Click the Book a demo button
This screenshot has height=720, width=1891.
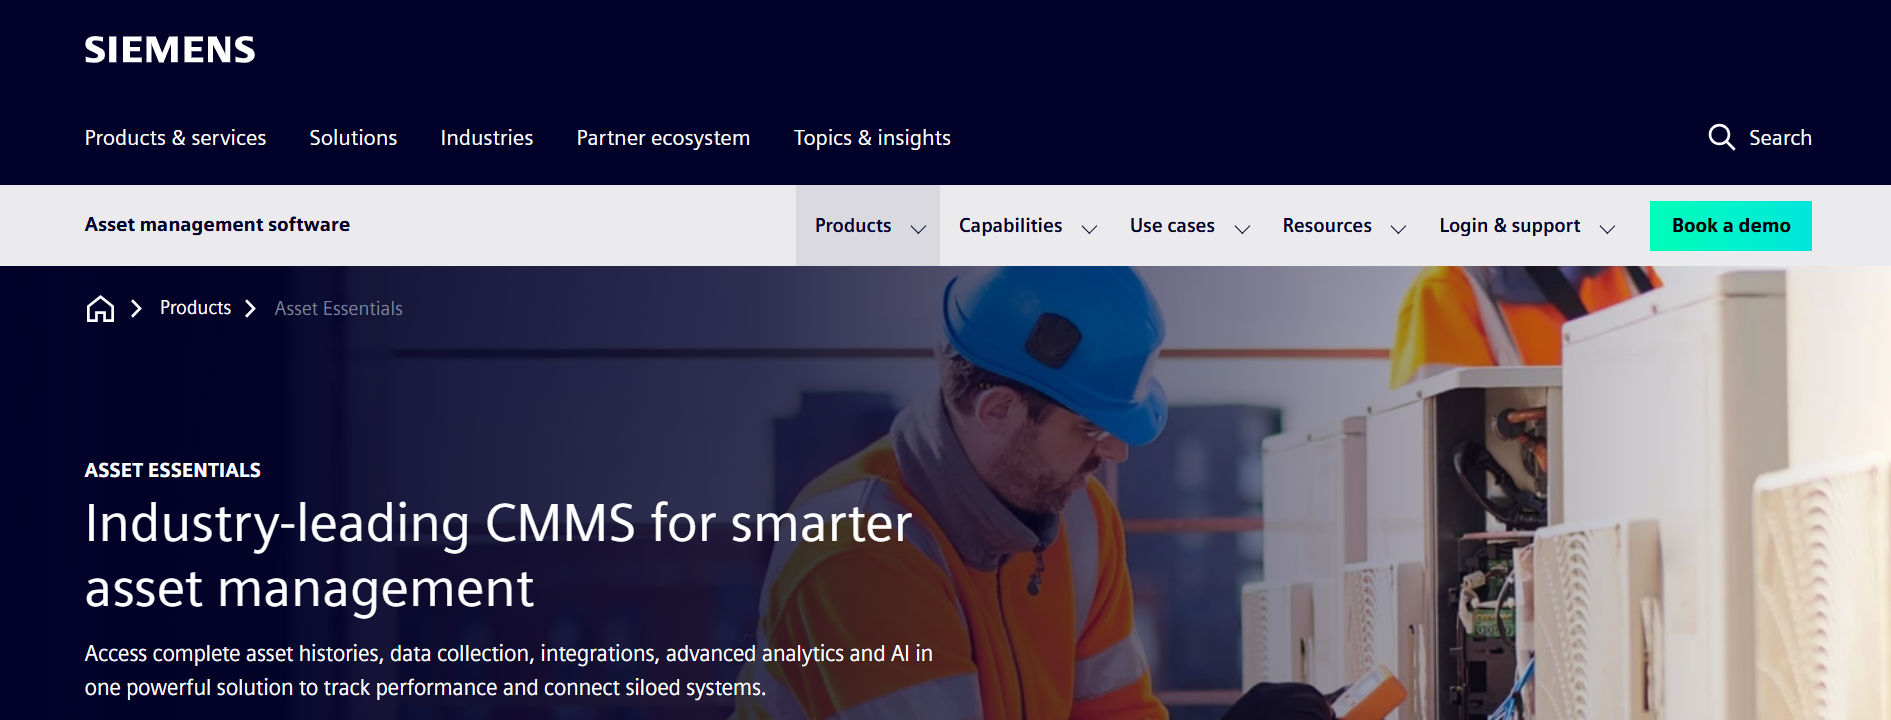[x=1731, y=226]
